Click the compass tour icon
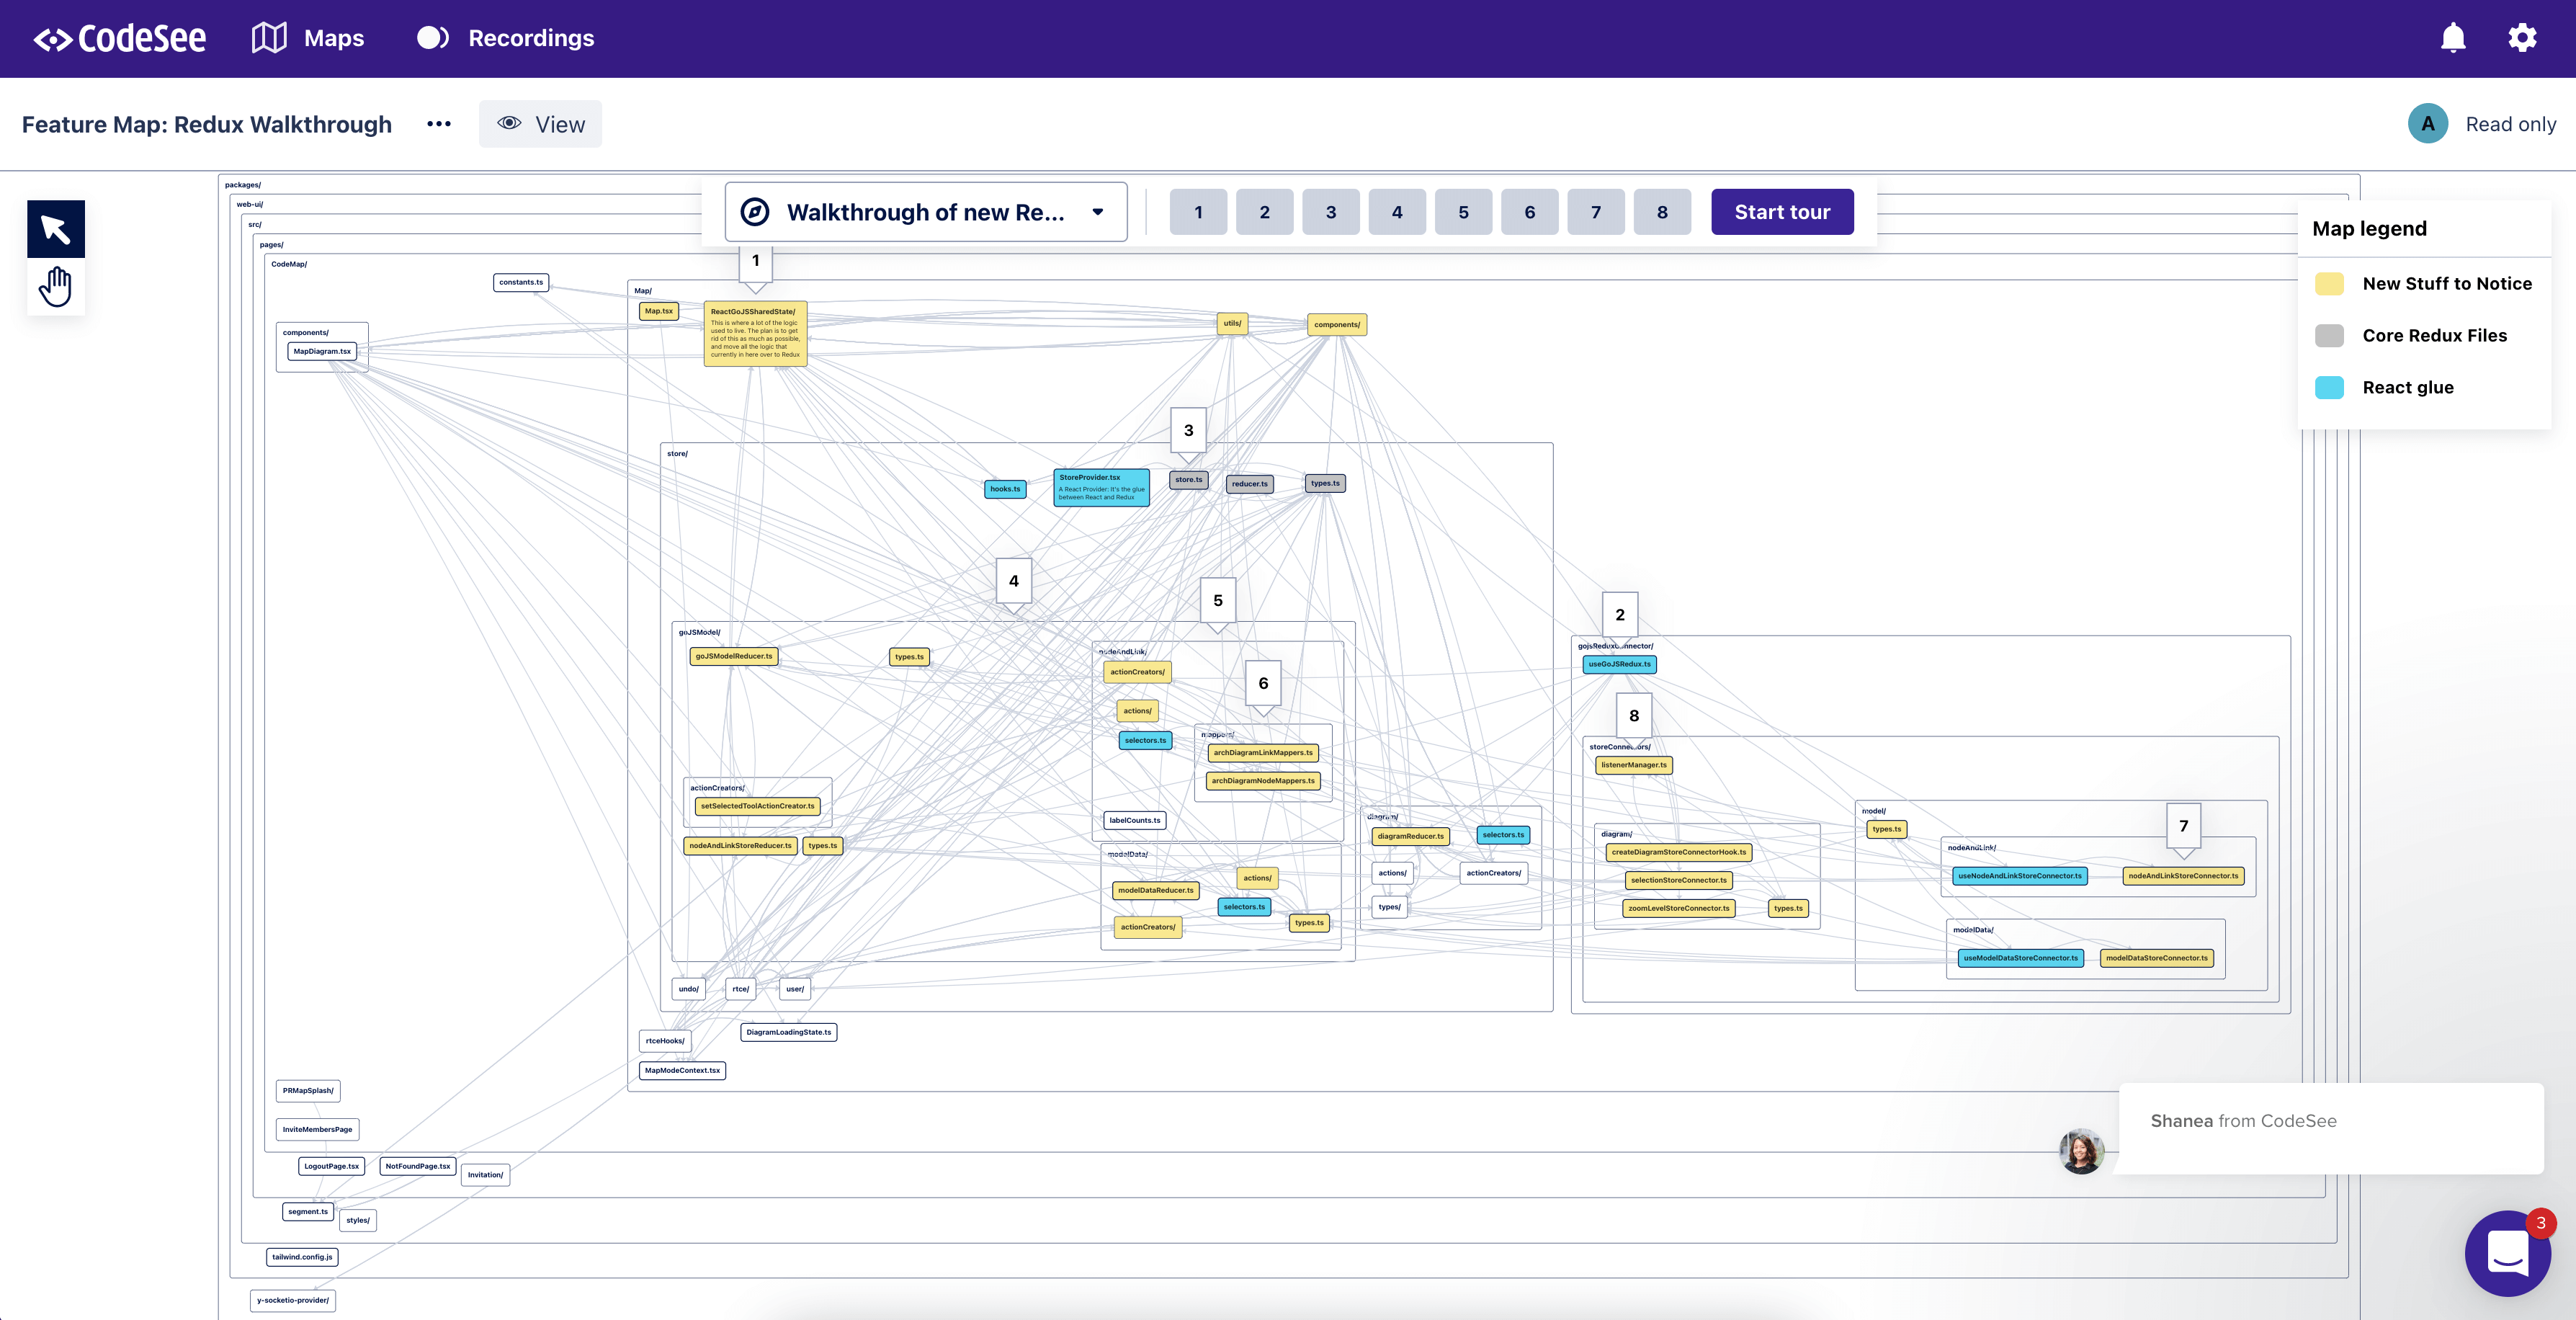Image resolution: width=2576 pixels, height=1320 pixels. (x=755, y=212)
